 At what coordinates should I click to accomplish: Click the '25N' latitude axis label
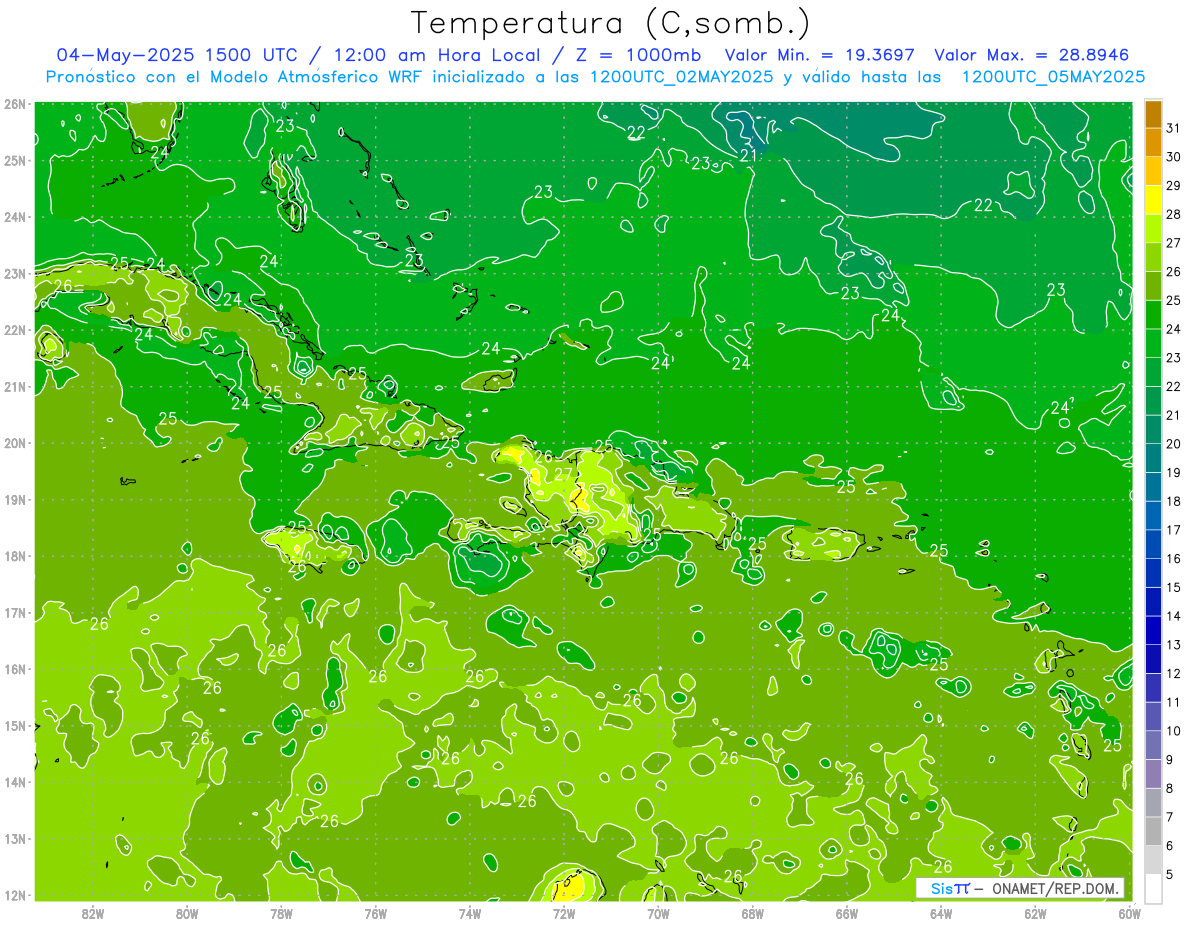[x=15, y=161]
